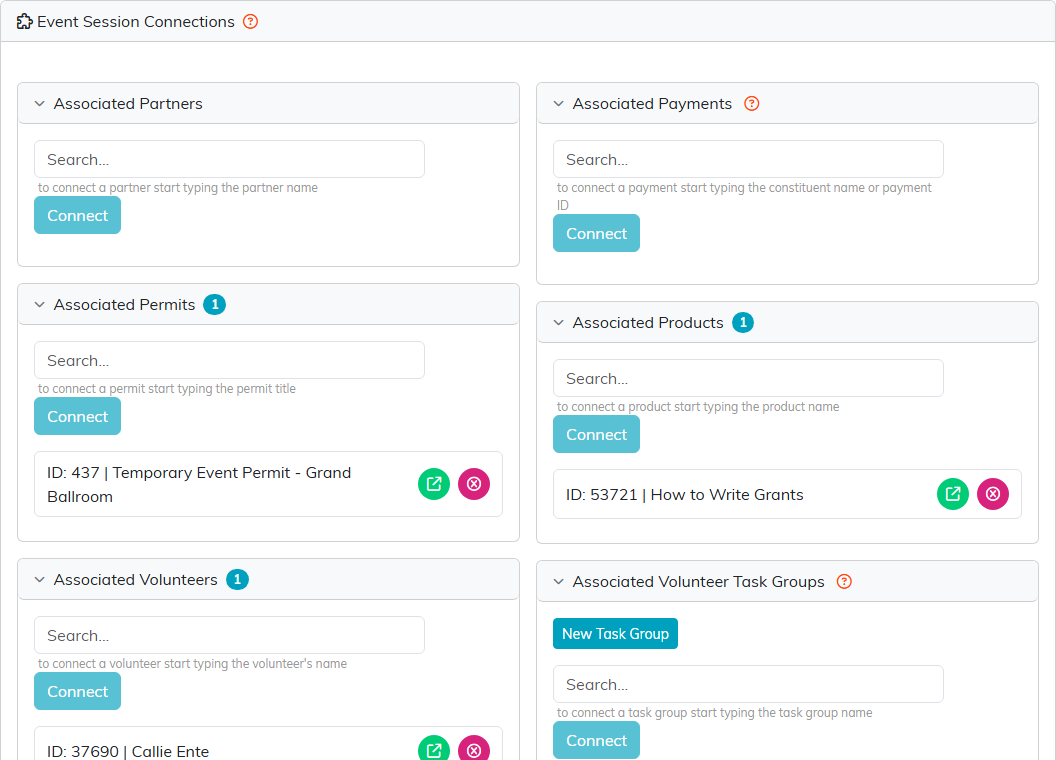Select 'ID: 53721 | How to Write Grants' text
Image resolution: width=1056 pixels, height=760 pixels.
click(684, 495)
